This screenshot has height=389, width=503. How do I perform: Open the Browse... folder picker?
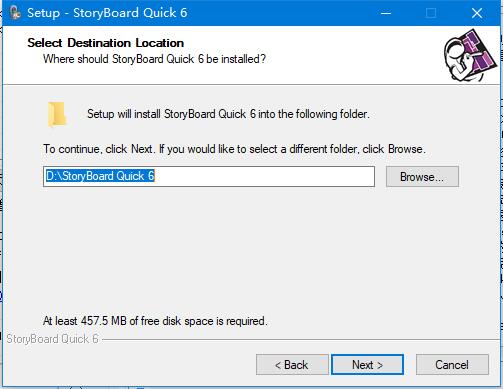[x=422, y=177]
